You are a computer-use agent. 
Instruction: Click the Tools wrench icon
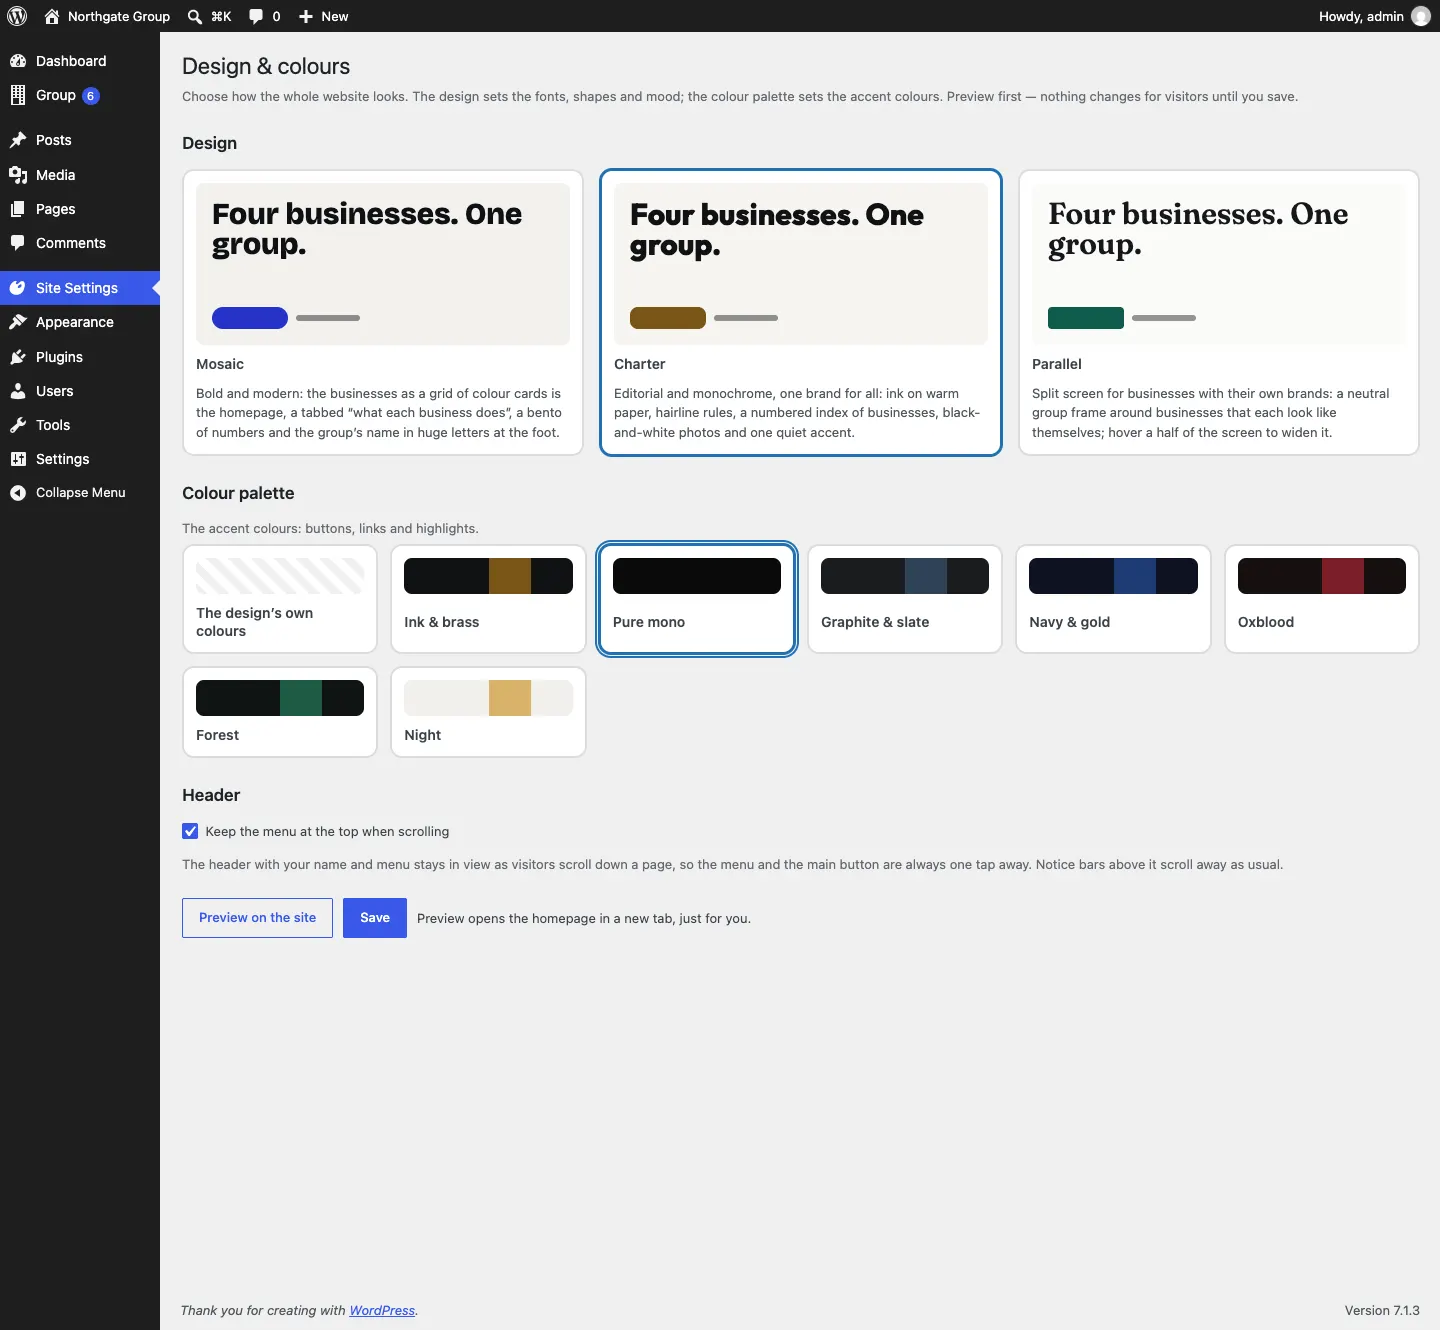pos(18,425)
